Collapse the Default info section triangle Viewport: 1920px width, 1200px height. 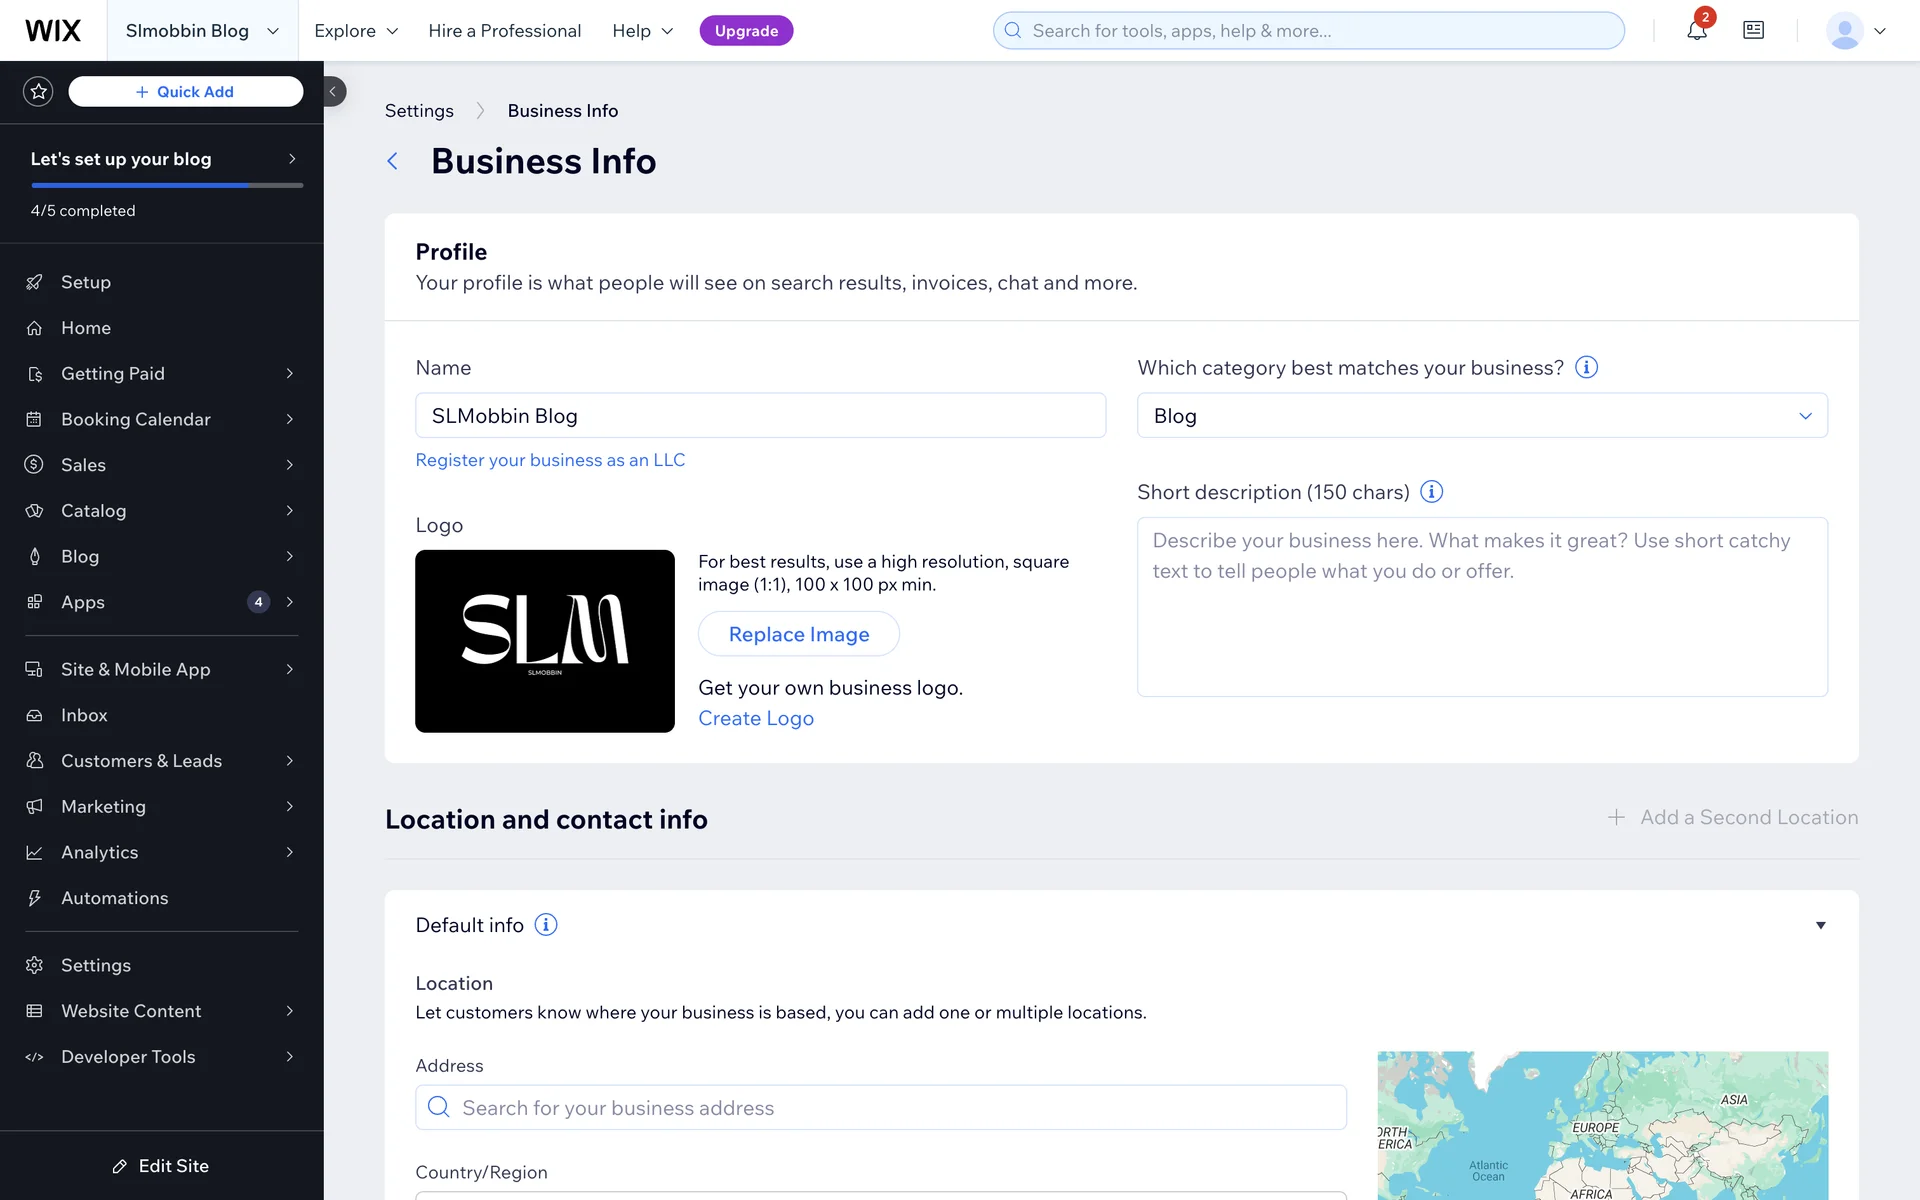[1820, 925]
